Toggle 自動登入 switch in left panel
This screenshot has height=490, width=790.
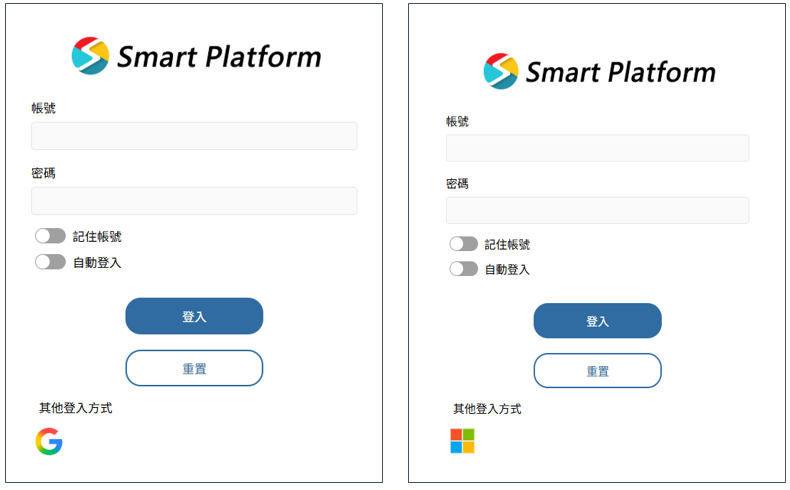pos(50,262)
